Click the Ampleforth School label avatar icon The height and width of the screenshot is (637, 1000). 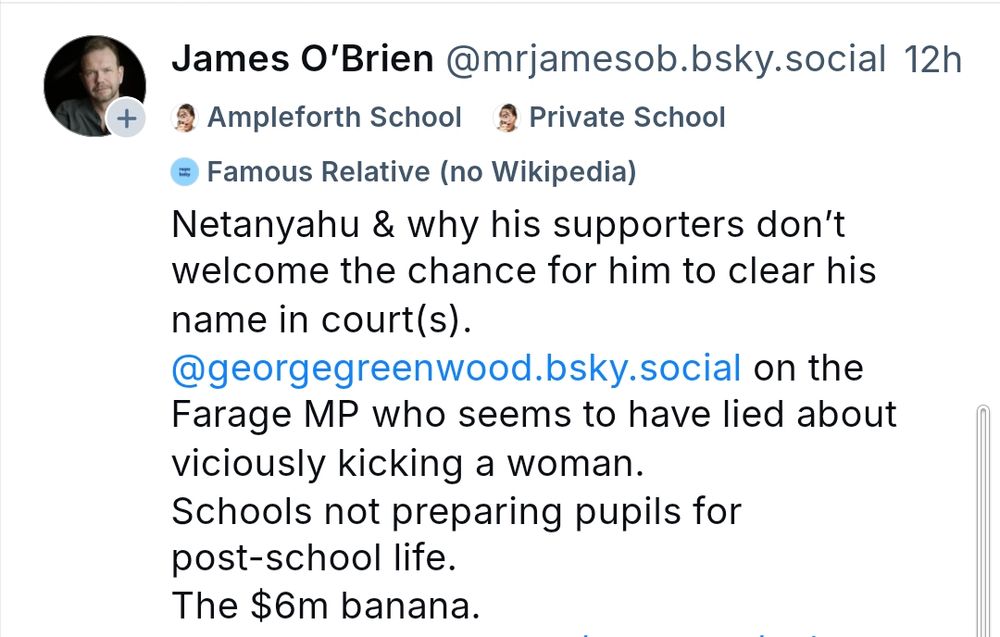(x=184, y=118)
